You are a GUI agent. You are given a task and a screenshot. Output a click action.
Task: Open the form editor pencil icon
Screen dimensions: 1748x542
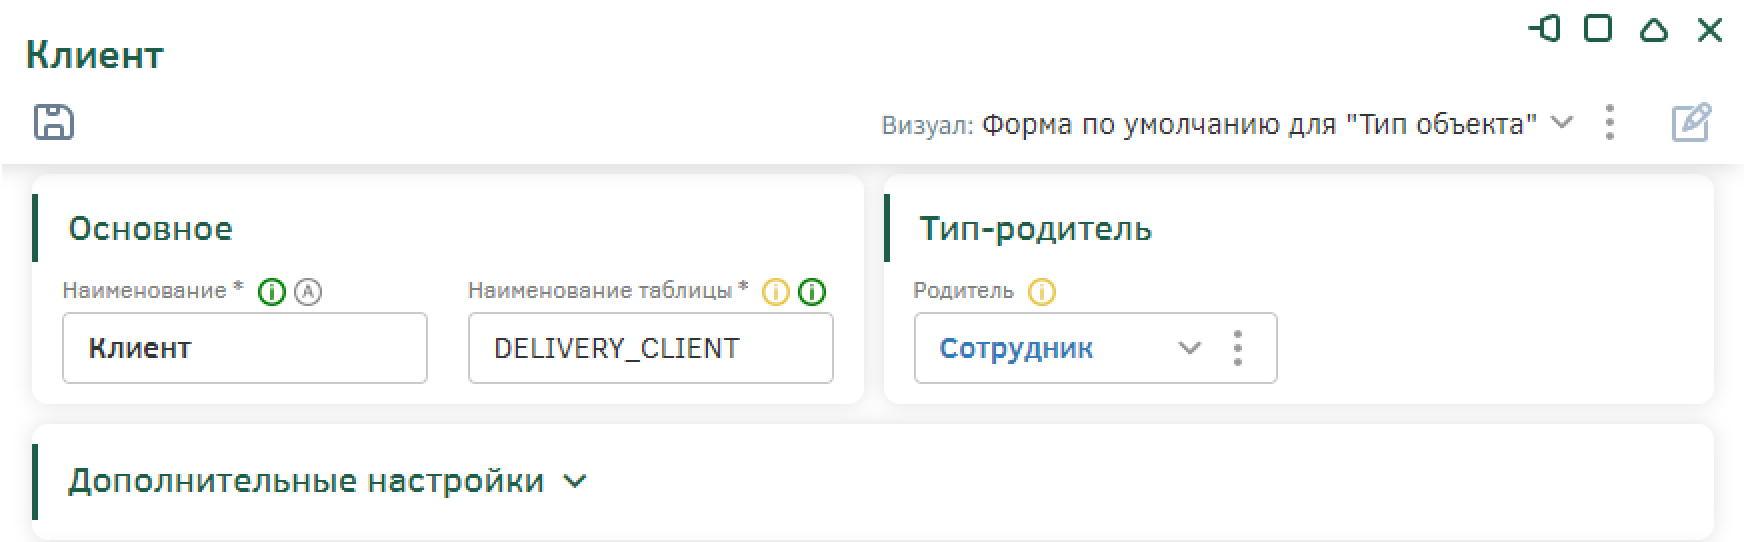[1691, 123]
